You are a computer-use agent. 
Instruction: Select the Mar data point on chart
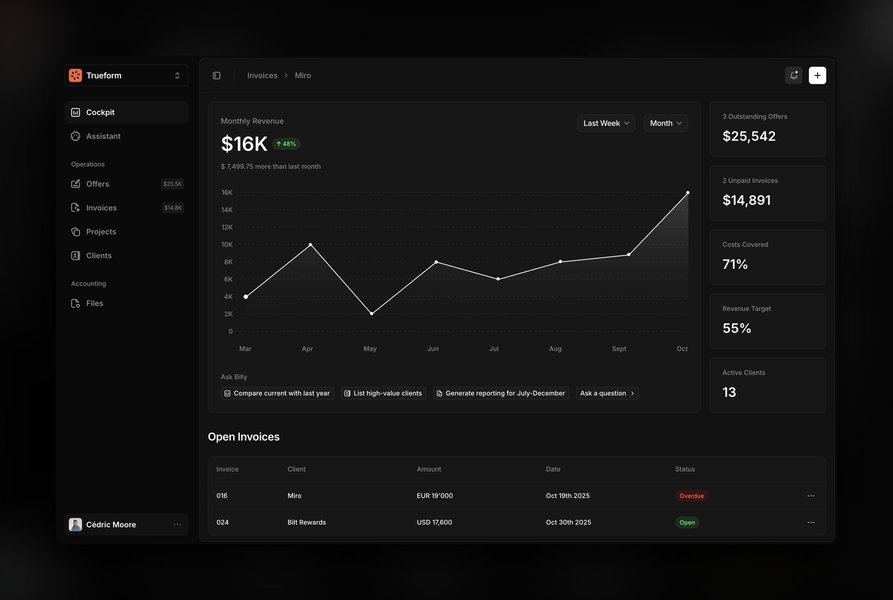(245, 297)
